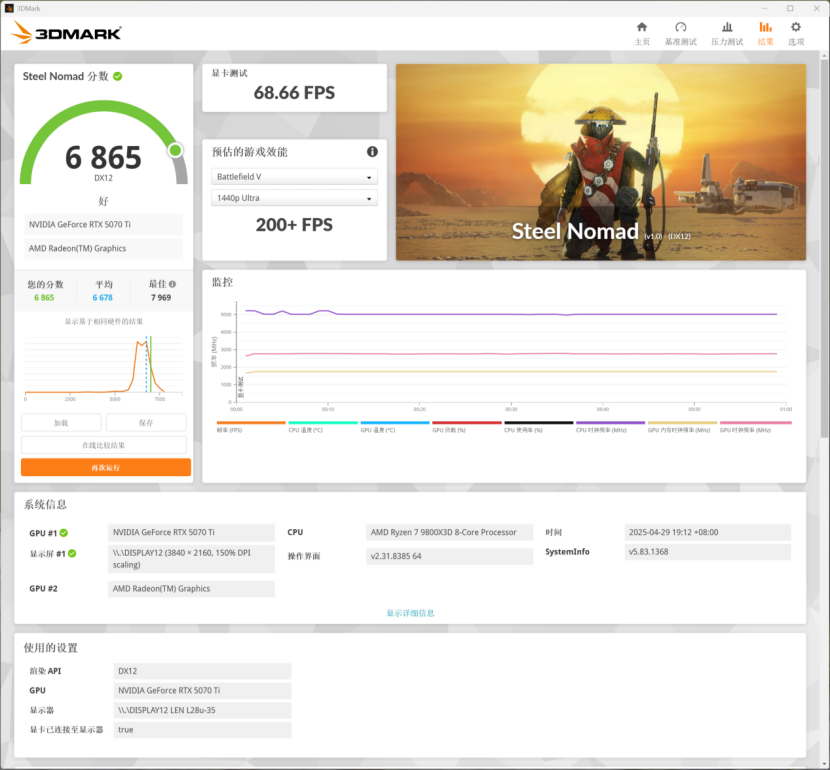The width and height of the screenshot is (830, 770).
Task: Click the 'true' display connected value
Action: coord(202,730)
